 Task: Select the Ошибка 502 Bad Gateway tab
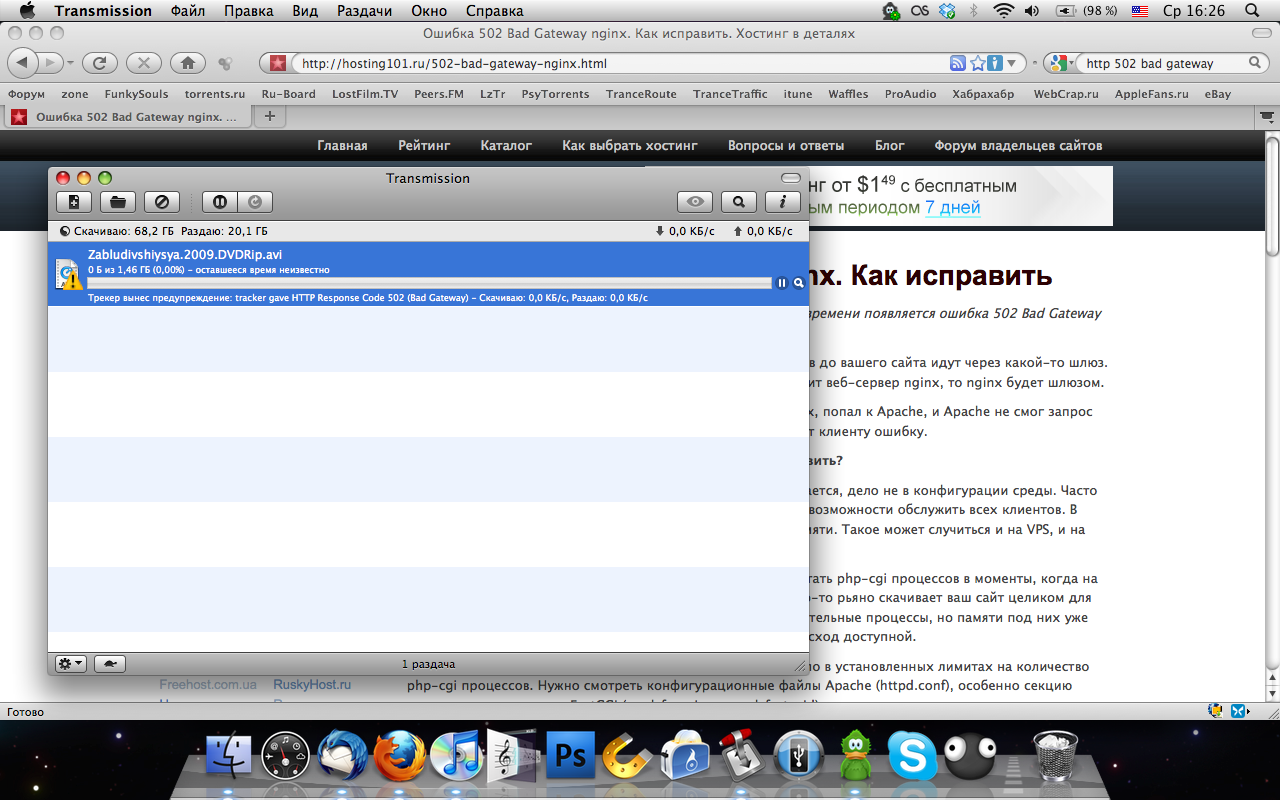(127, 116)
